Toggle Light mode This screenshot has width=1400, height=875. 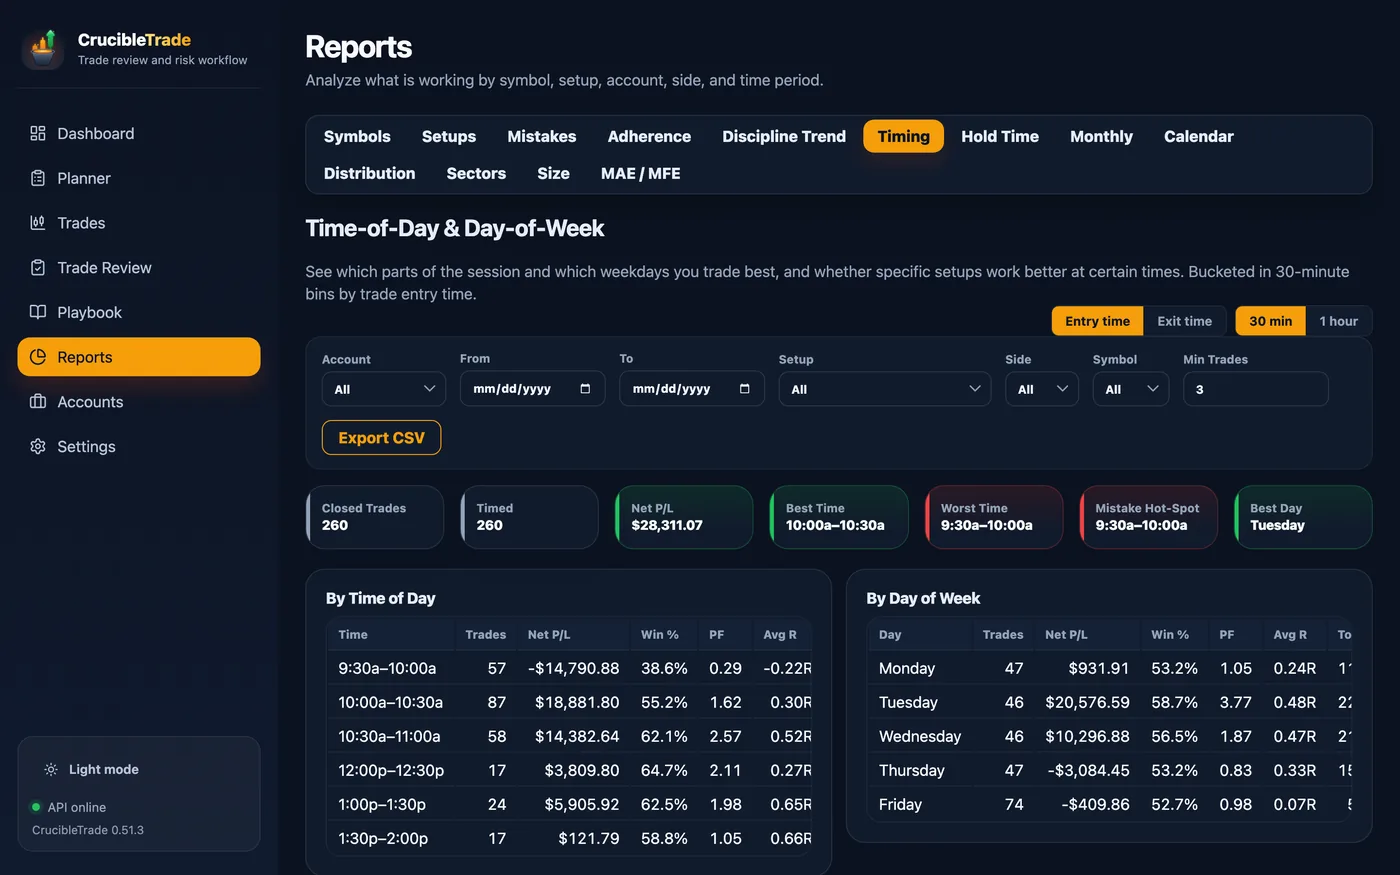tap(92, 769)
